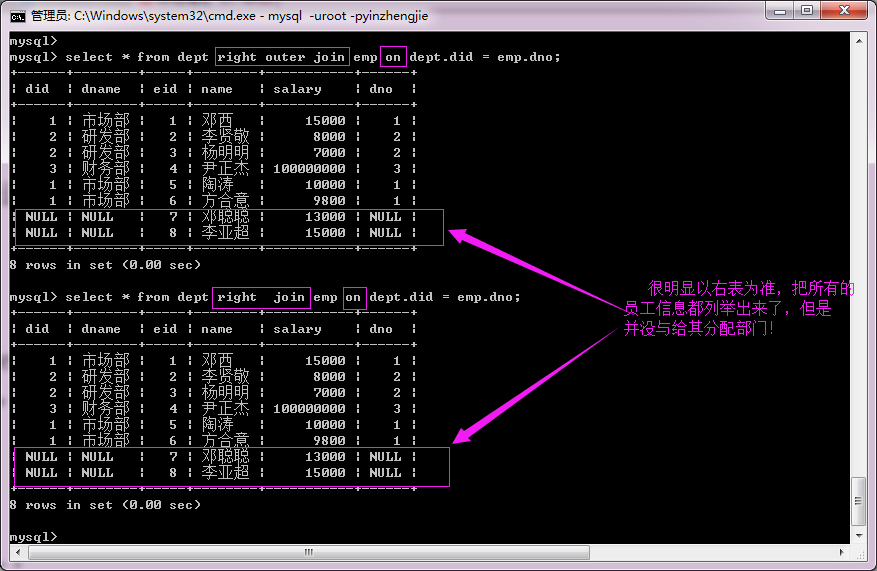Click name 邓聪聪 in first result table

(x=225, y=216)
